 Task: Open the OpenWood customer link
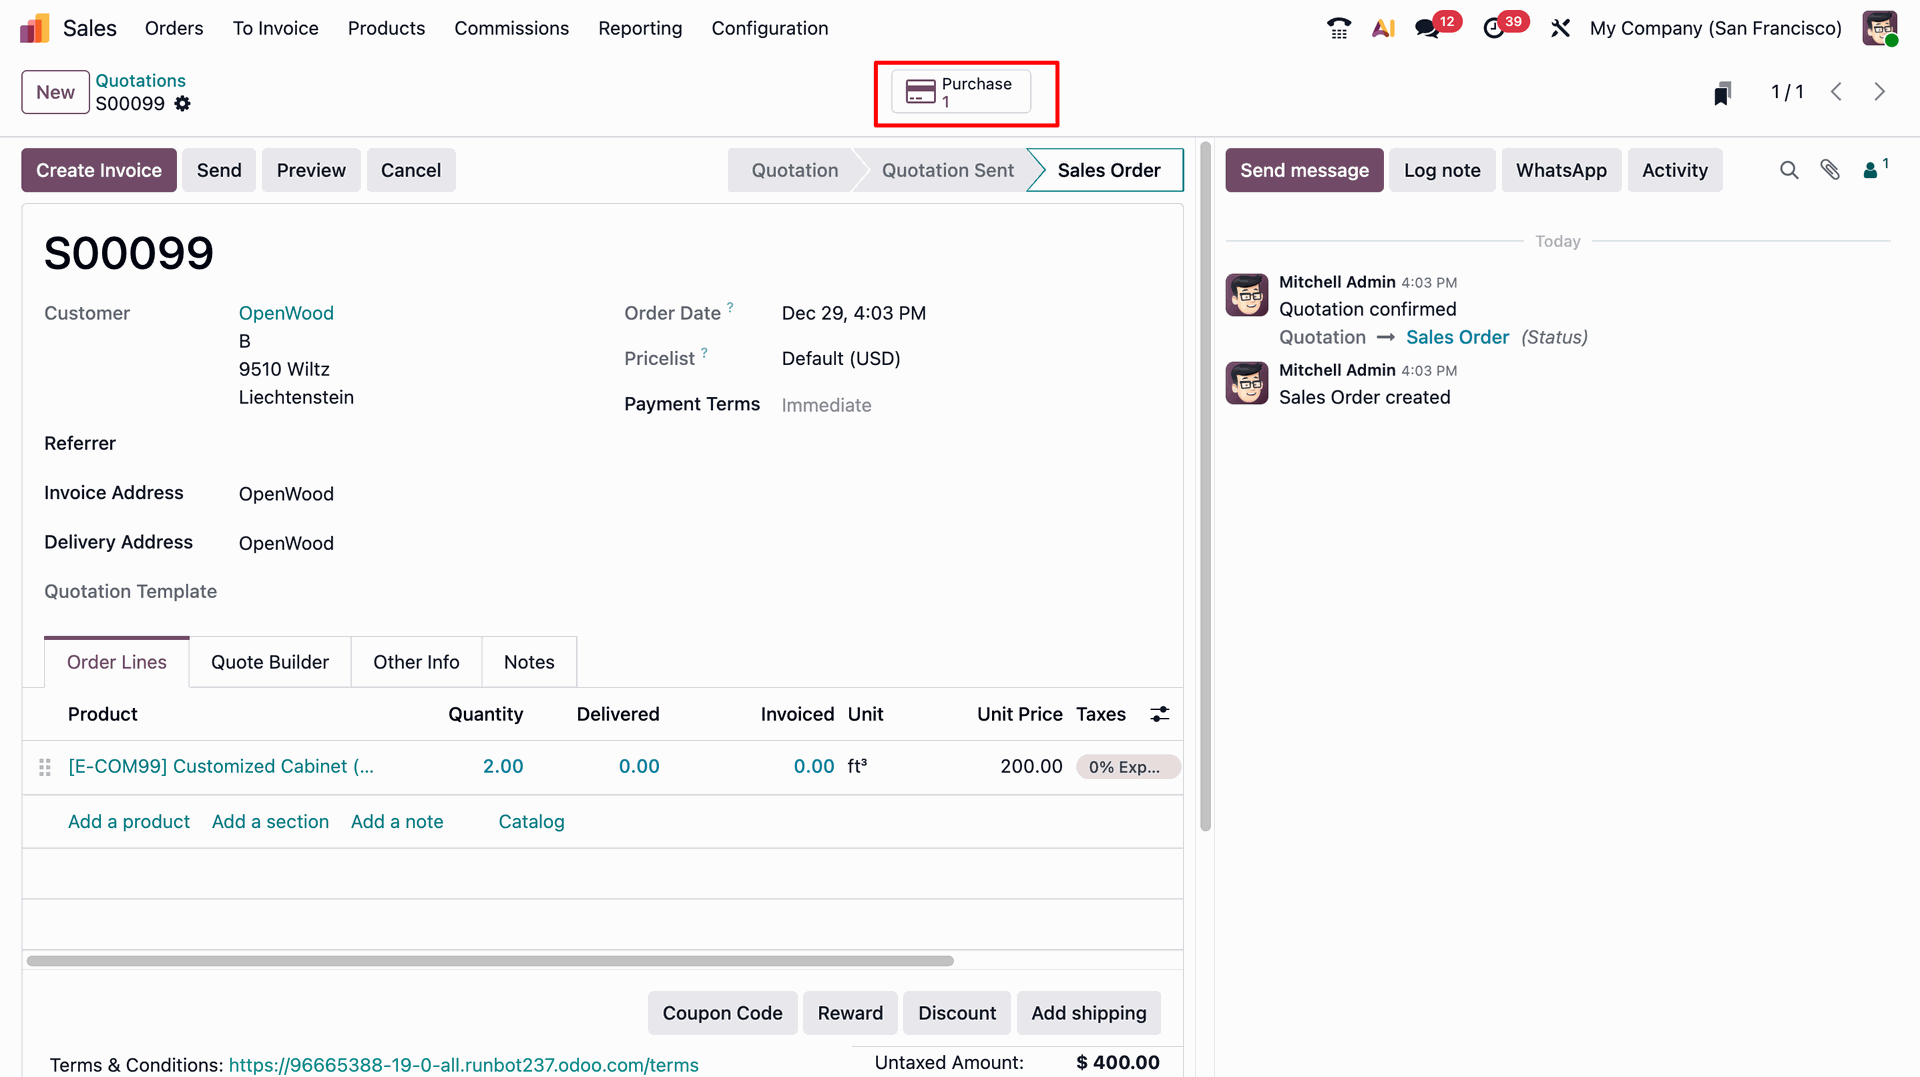click(286, 313)
